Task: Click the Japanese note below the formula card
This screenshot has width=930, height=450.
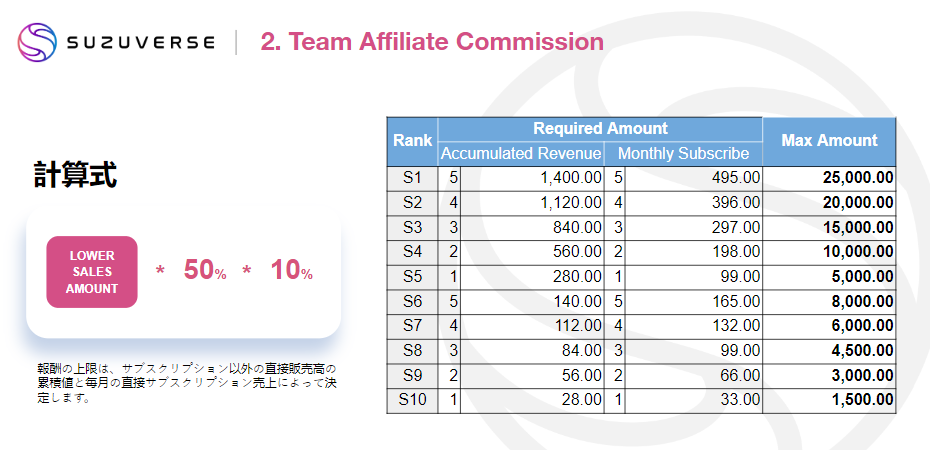Action: pos(187,383)
